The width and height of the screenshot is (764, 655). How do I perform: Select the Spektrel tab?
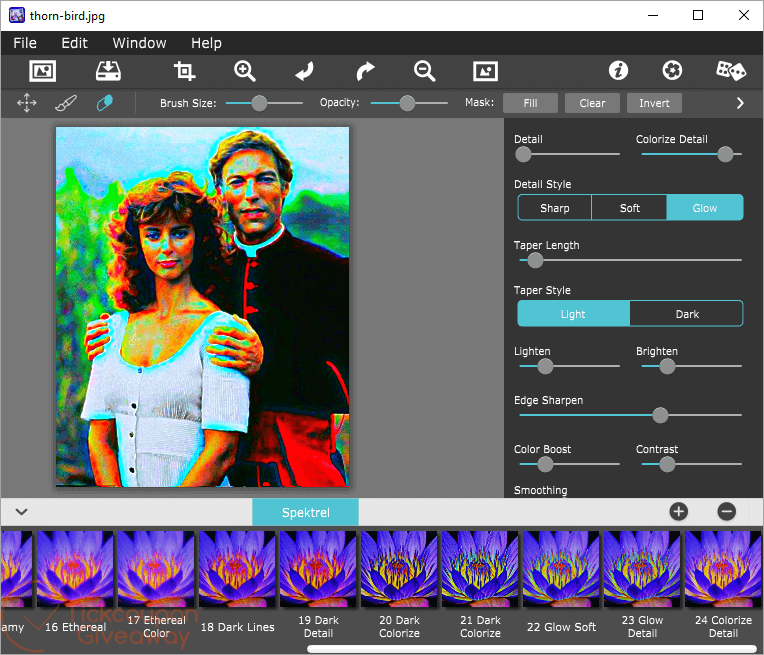306,512
